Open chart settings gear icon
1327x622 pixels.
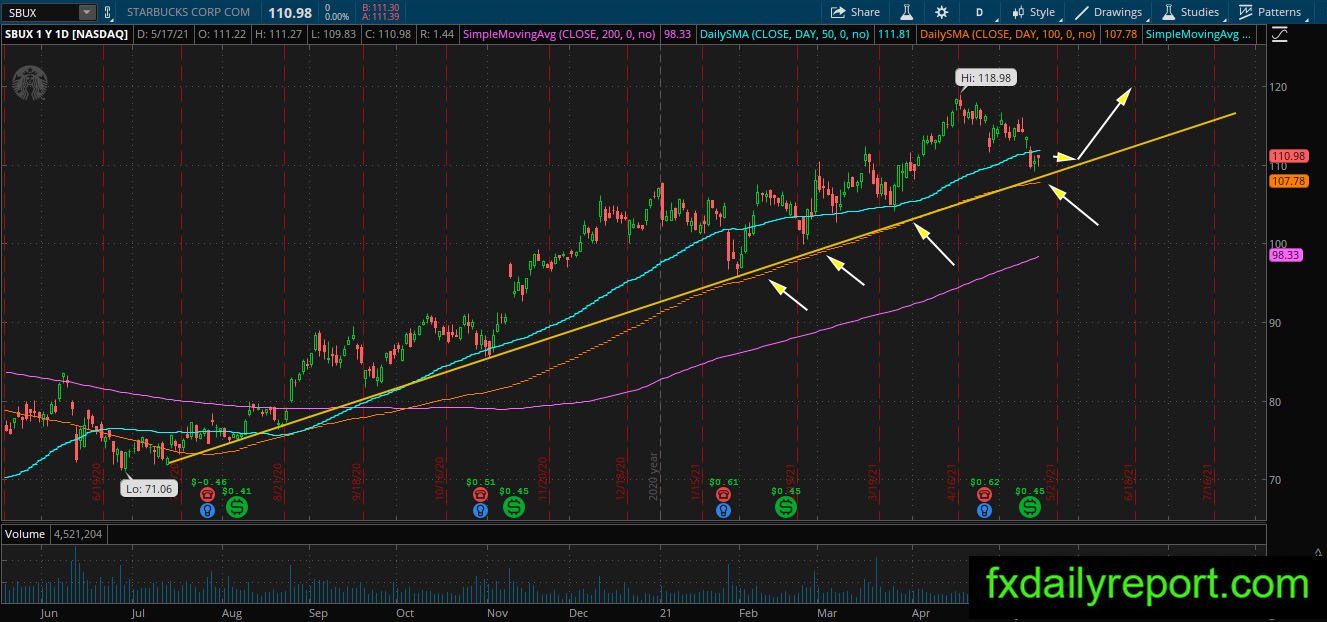click(x=941, y=12)
